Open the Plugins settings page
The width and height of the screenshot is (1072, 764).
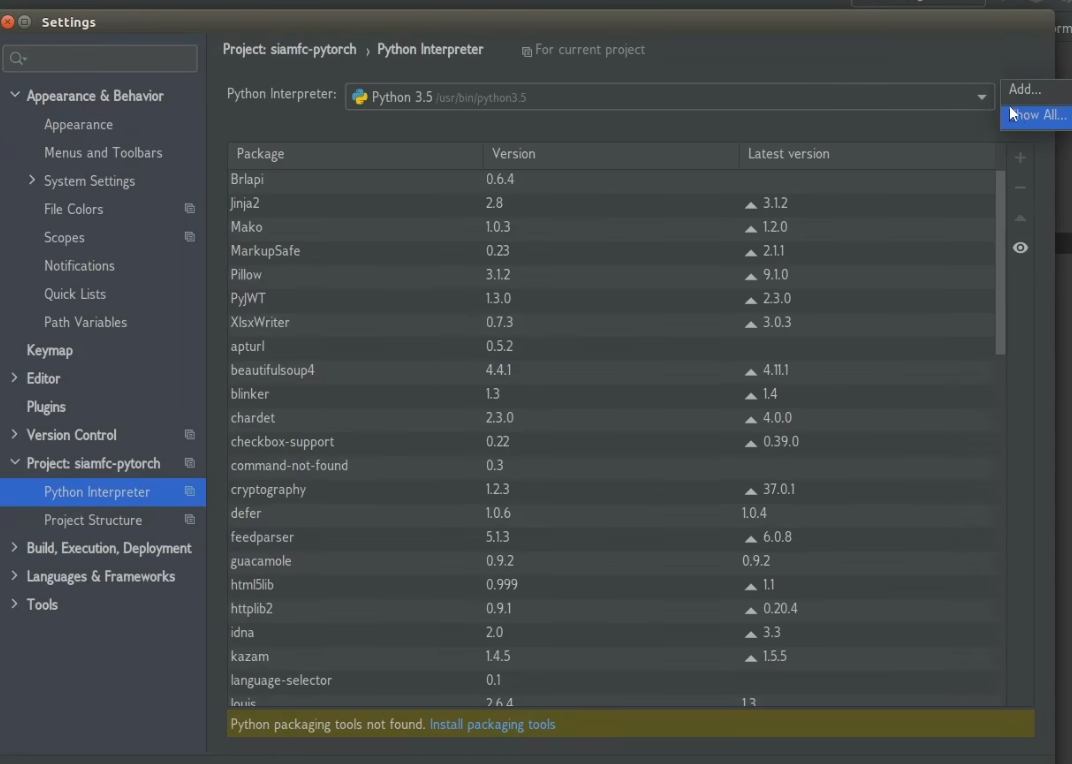(x=46, y=406)
